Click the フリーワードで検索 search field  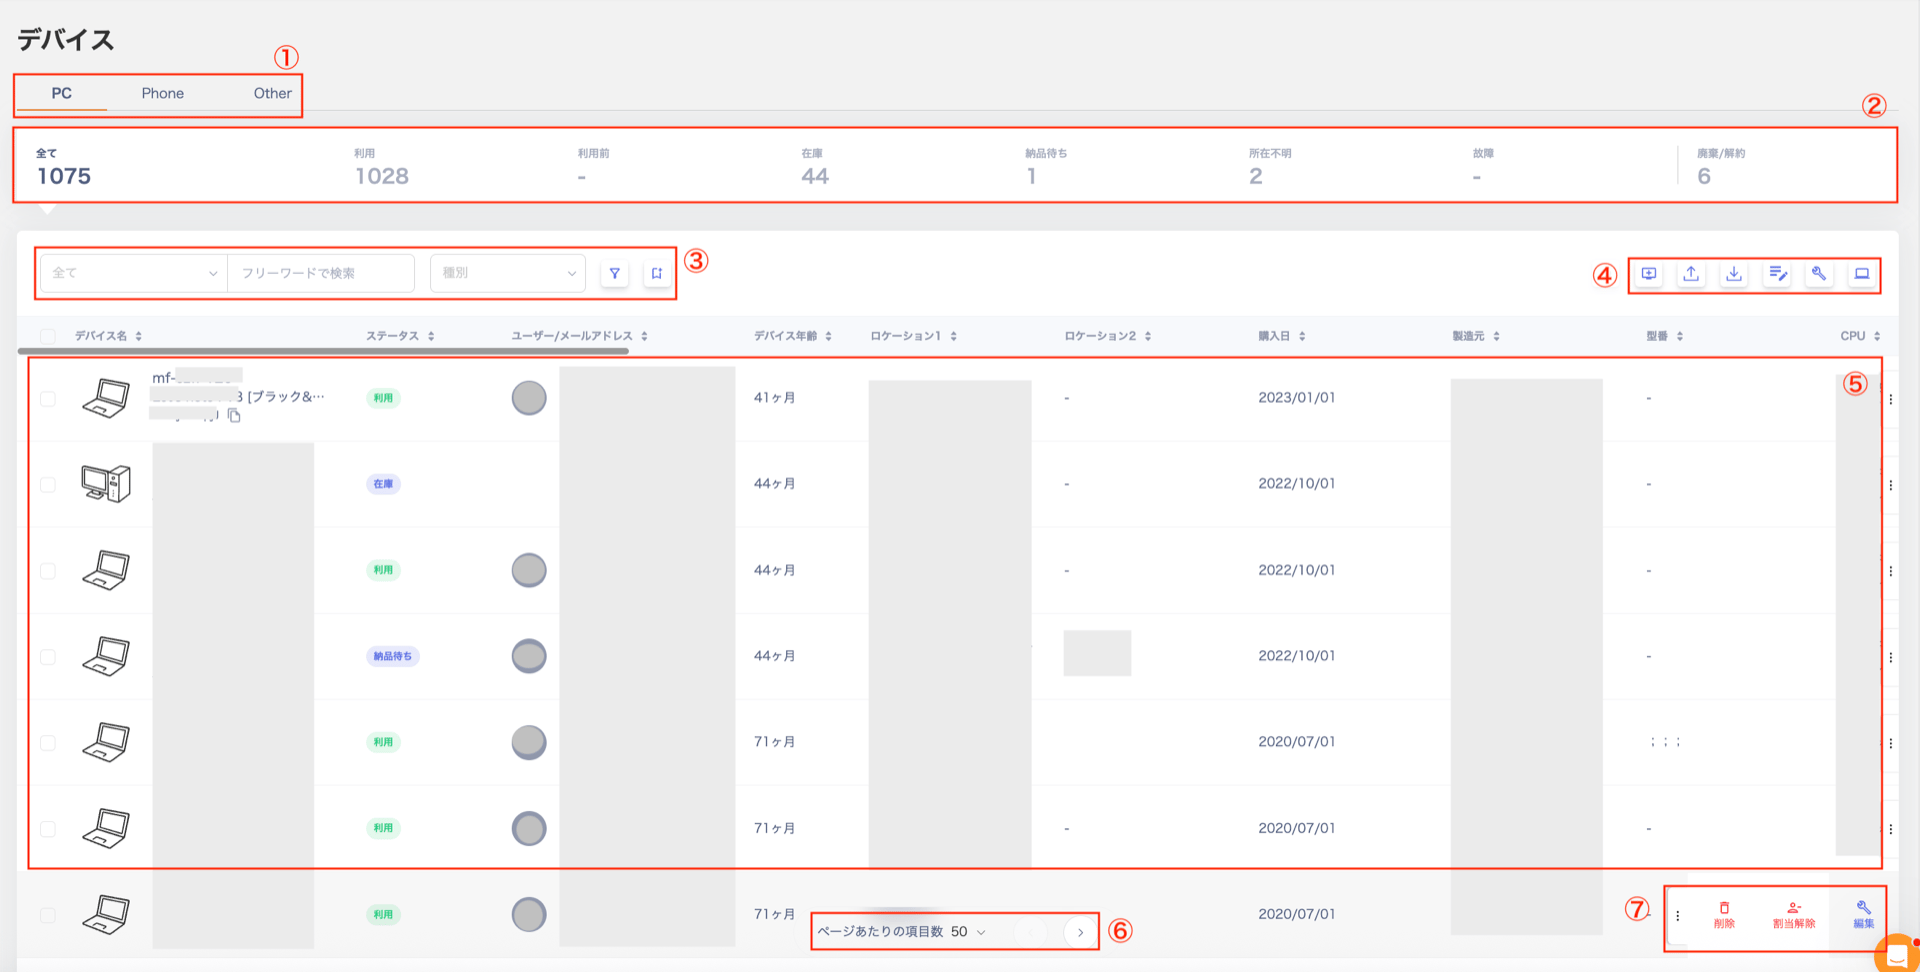pyautogui.click(x=321, y=273)
